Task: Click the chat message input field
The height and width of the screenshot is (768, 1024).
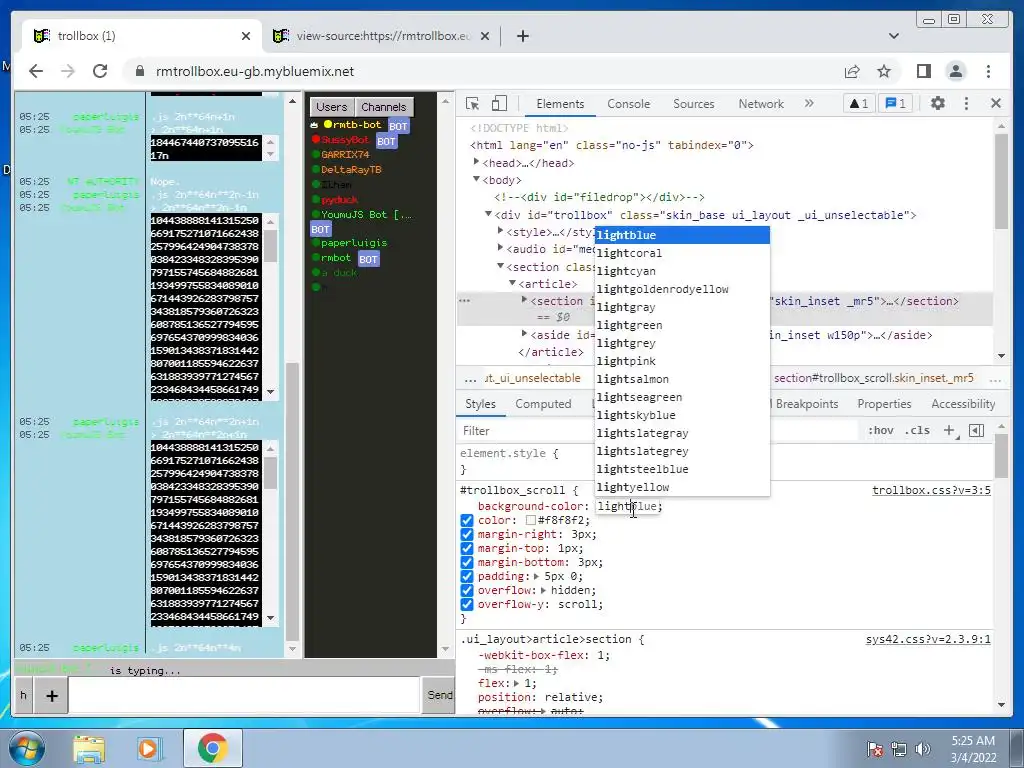Action: [x=244, y=696]
